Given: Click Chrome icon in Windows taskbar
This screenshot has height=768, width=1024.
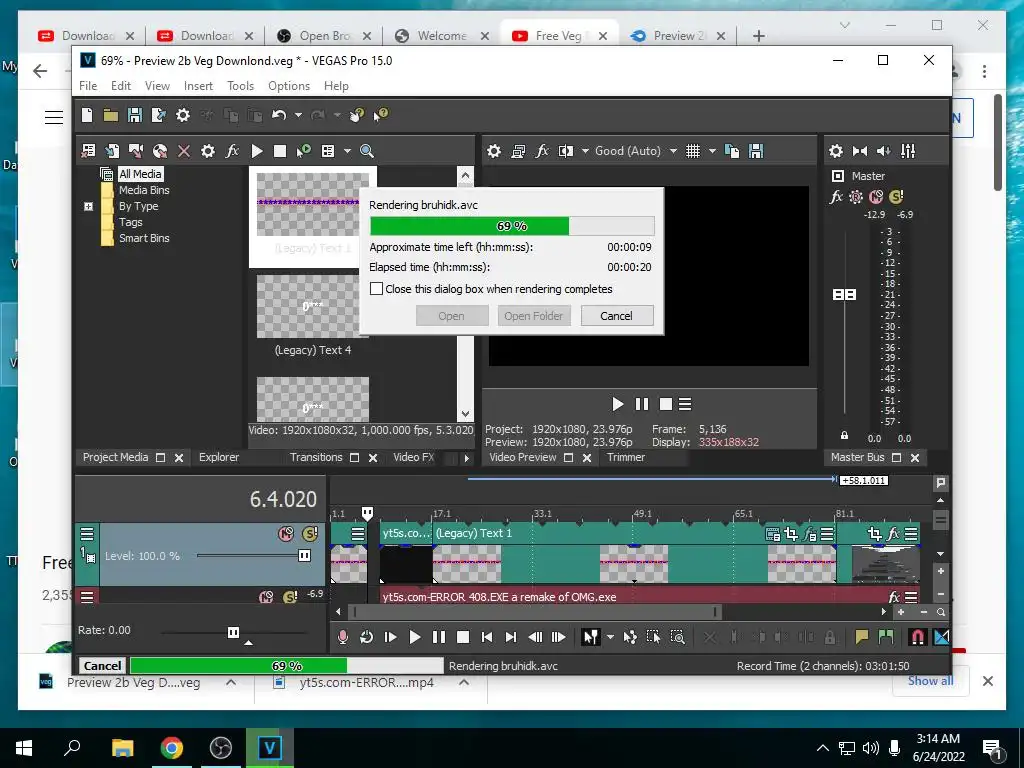Looking at the screenshot, I should [172, 748].
